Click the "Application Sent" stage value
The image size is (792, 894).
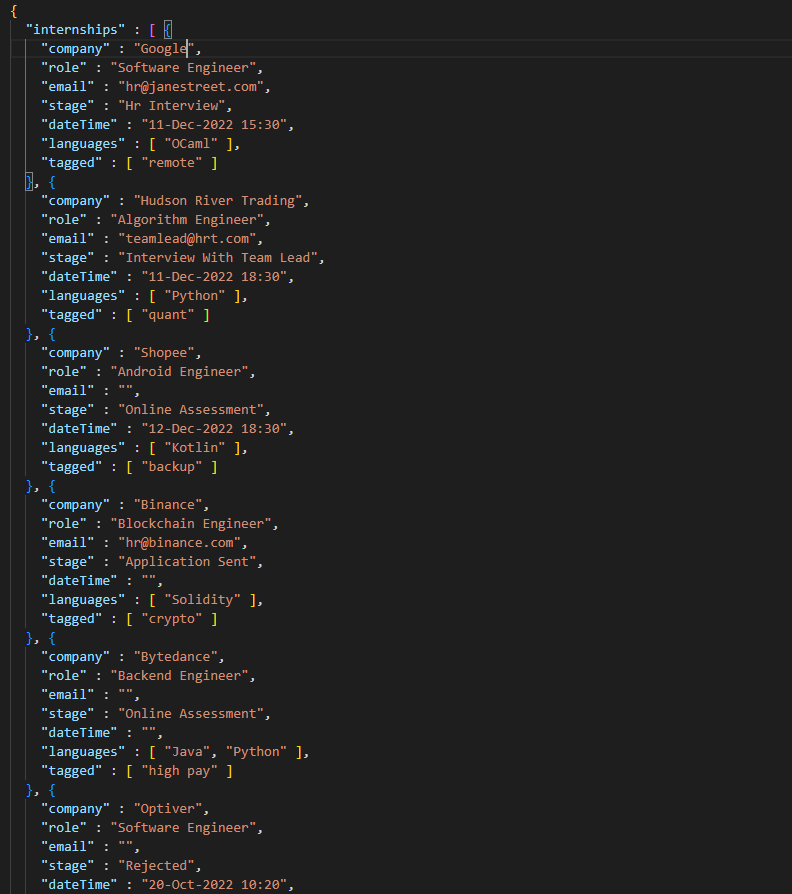click(x=187, y=562)
